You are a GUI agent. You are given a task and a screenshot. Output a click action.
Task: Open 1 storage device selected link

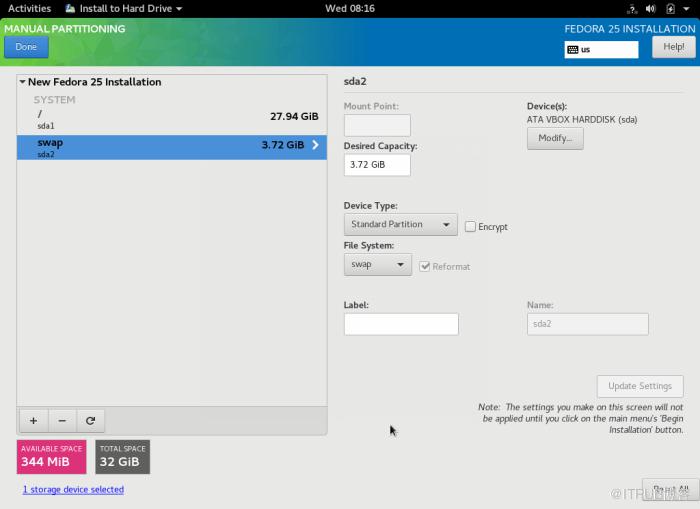coord(73,489)
